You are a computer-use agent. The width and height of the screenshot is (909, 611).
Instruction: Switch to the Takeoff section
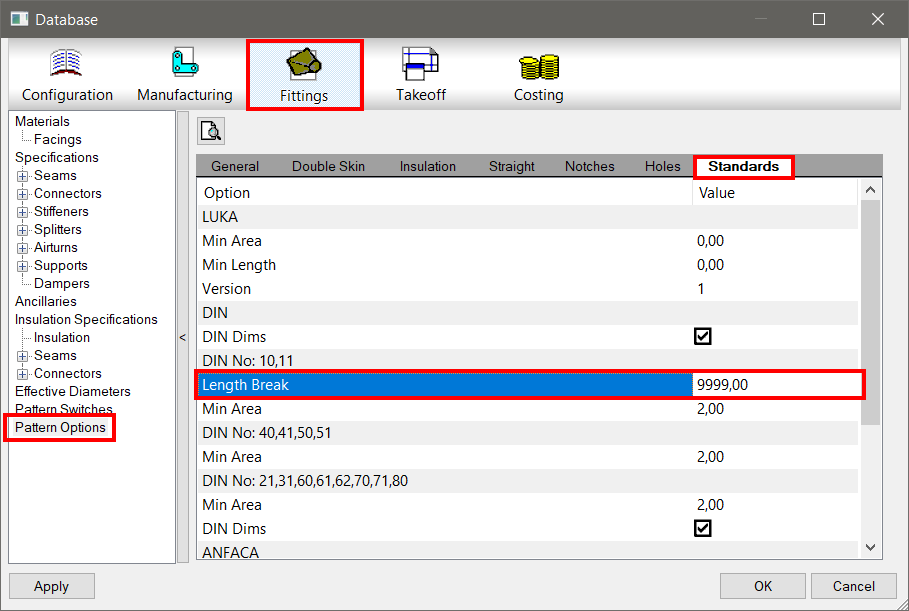click(x=420, y=74)
